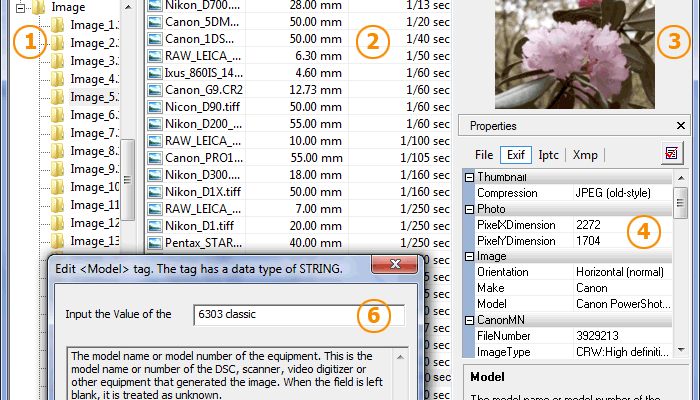Viewport: 700px width, 400px height.
Task: Select the RAW_LEICA file with 7.00 mm
Action: click(203, 208)
